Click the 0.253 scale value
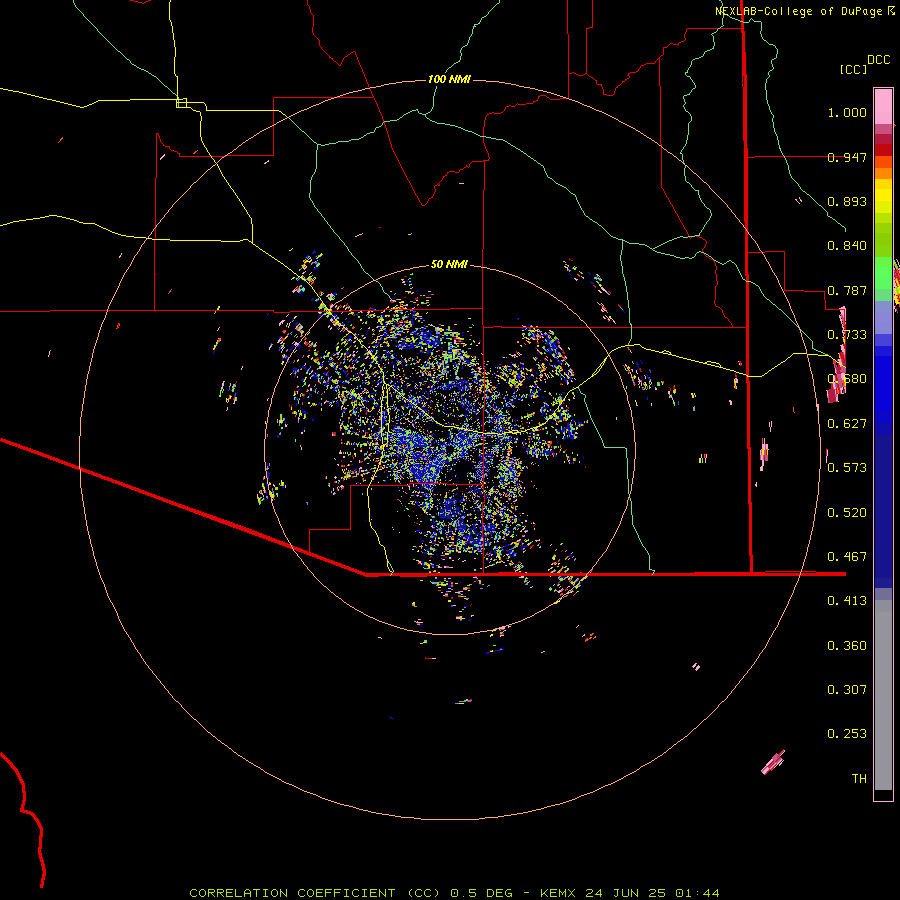This screenshot has height=900, width=900. 847,734
